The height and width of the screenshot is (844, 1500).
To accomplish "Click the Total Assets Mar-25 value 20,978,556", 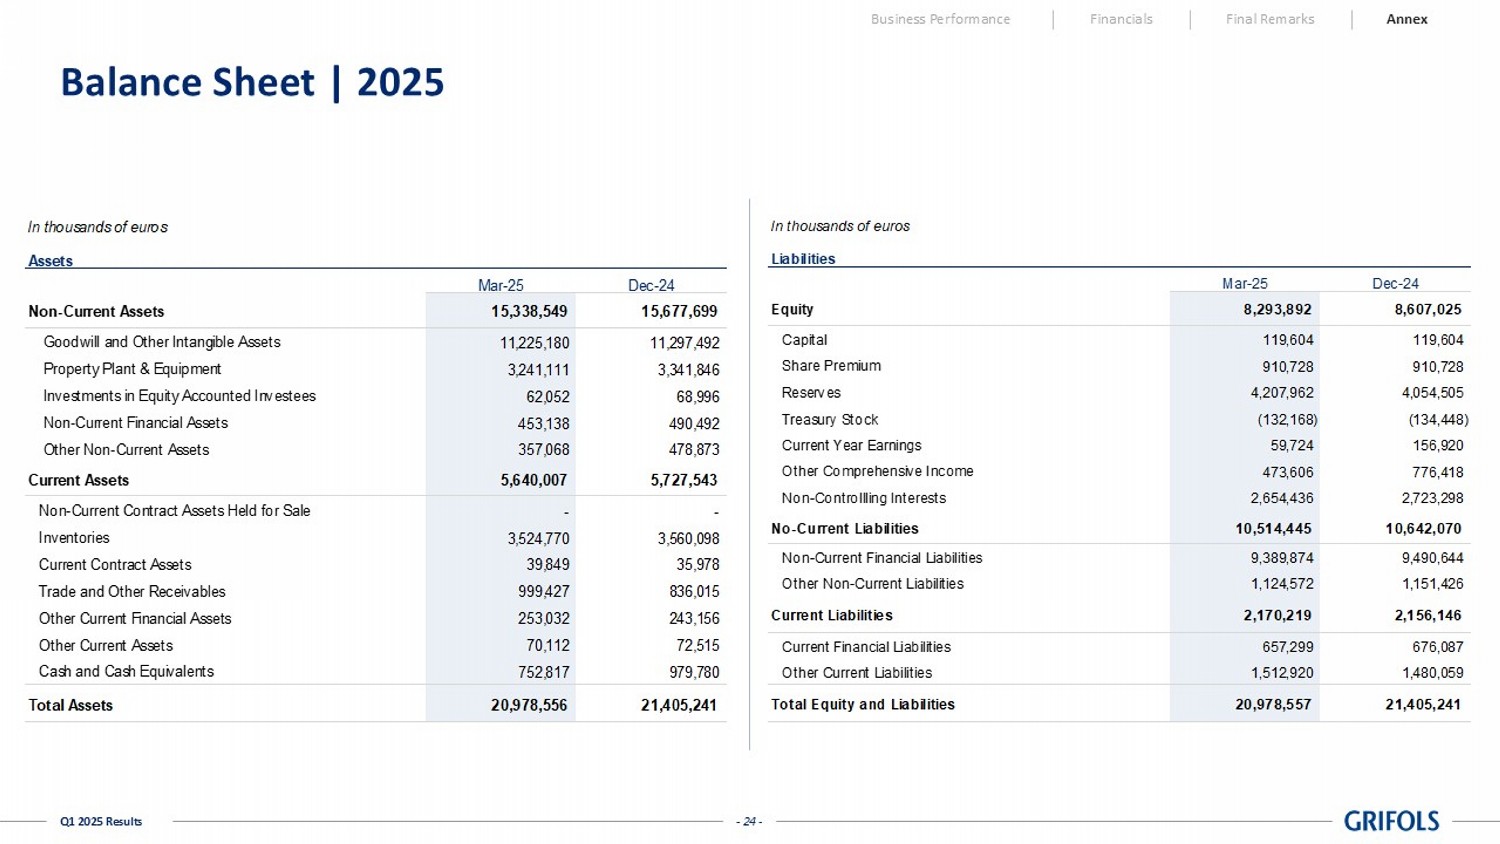I will (x=529, y=705).
